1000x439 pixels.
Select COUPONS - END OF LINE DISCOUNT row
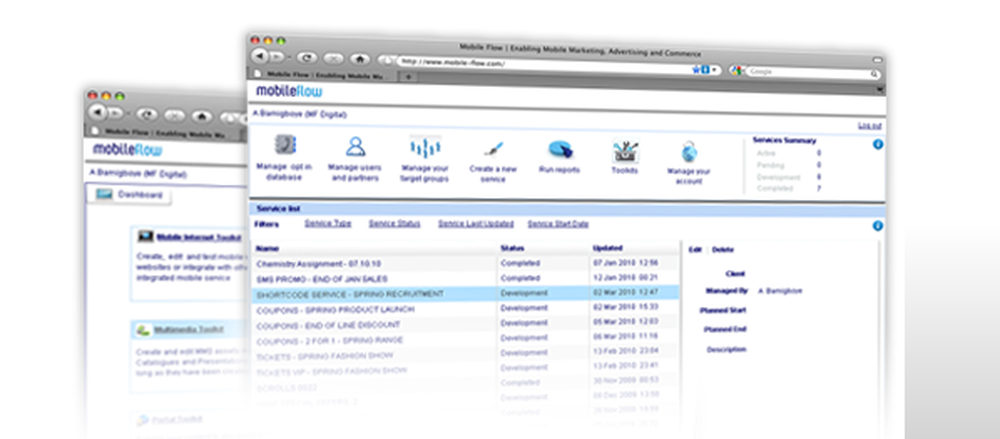tap(466, 324)
